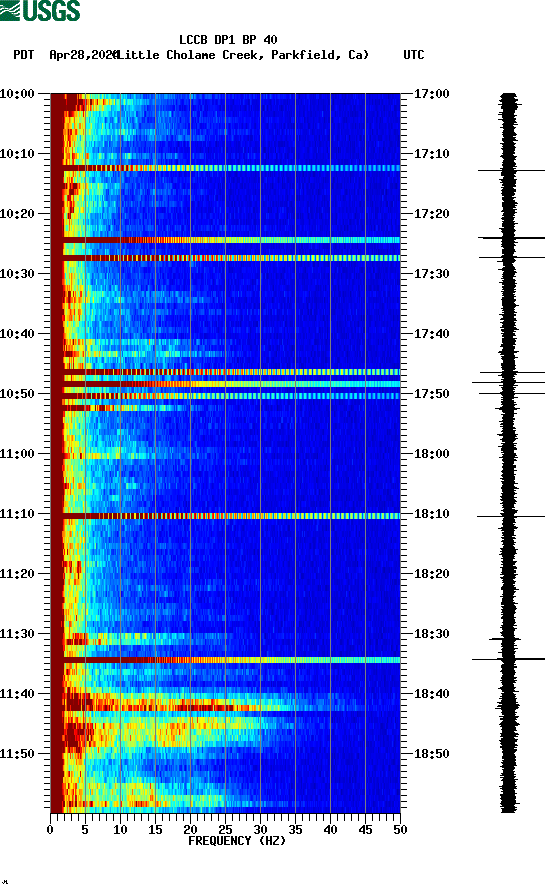Image resolution: width=552 pixels, height=893 pixels.
Task: Click the '18:10' UTC time label
Action: (431, 514)
